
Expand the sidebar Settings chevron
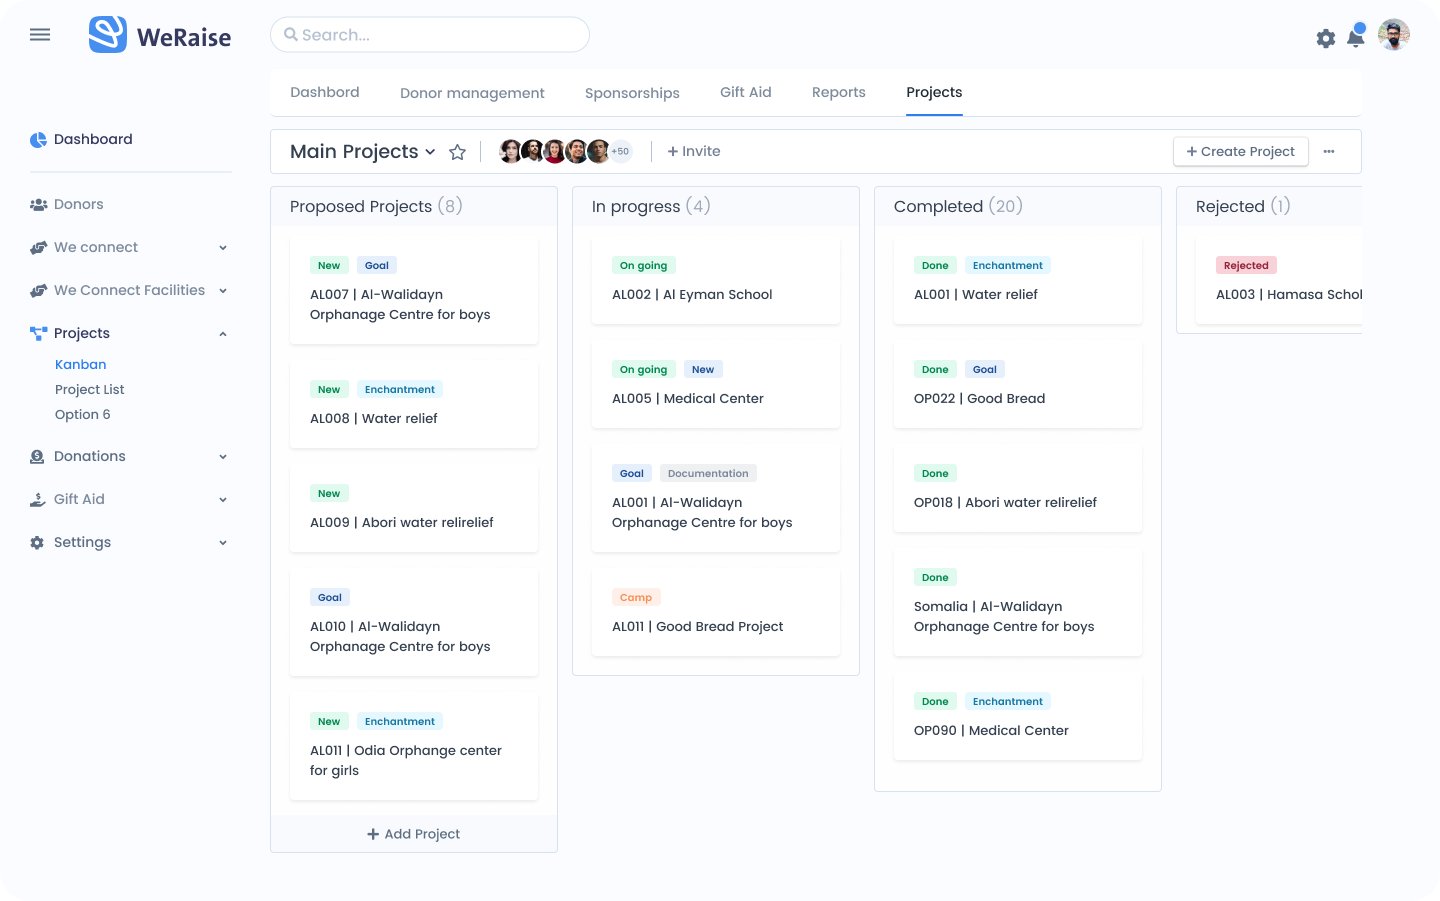223,543
